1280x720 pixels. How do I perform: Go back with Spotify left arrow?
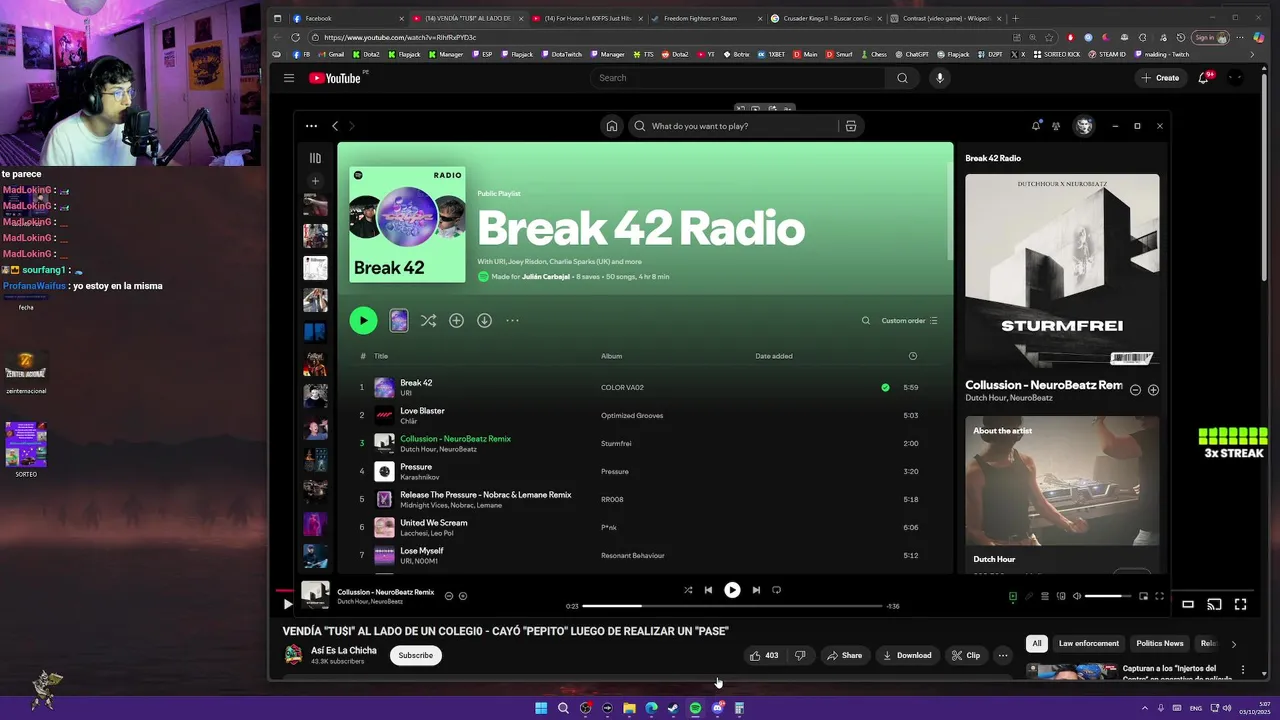pos(335,126)
